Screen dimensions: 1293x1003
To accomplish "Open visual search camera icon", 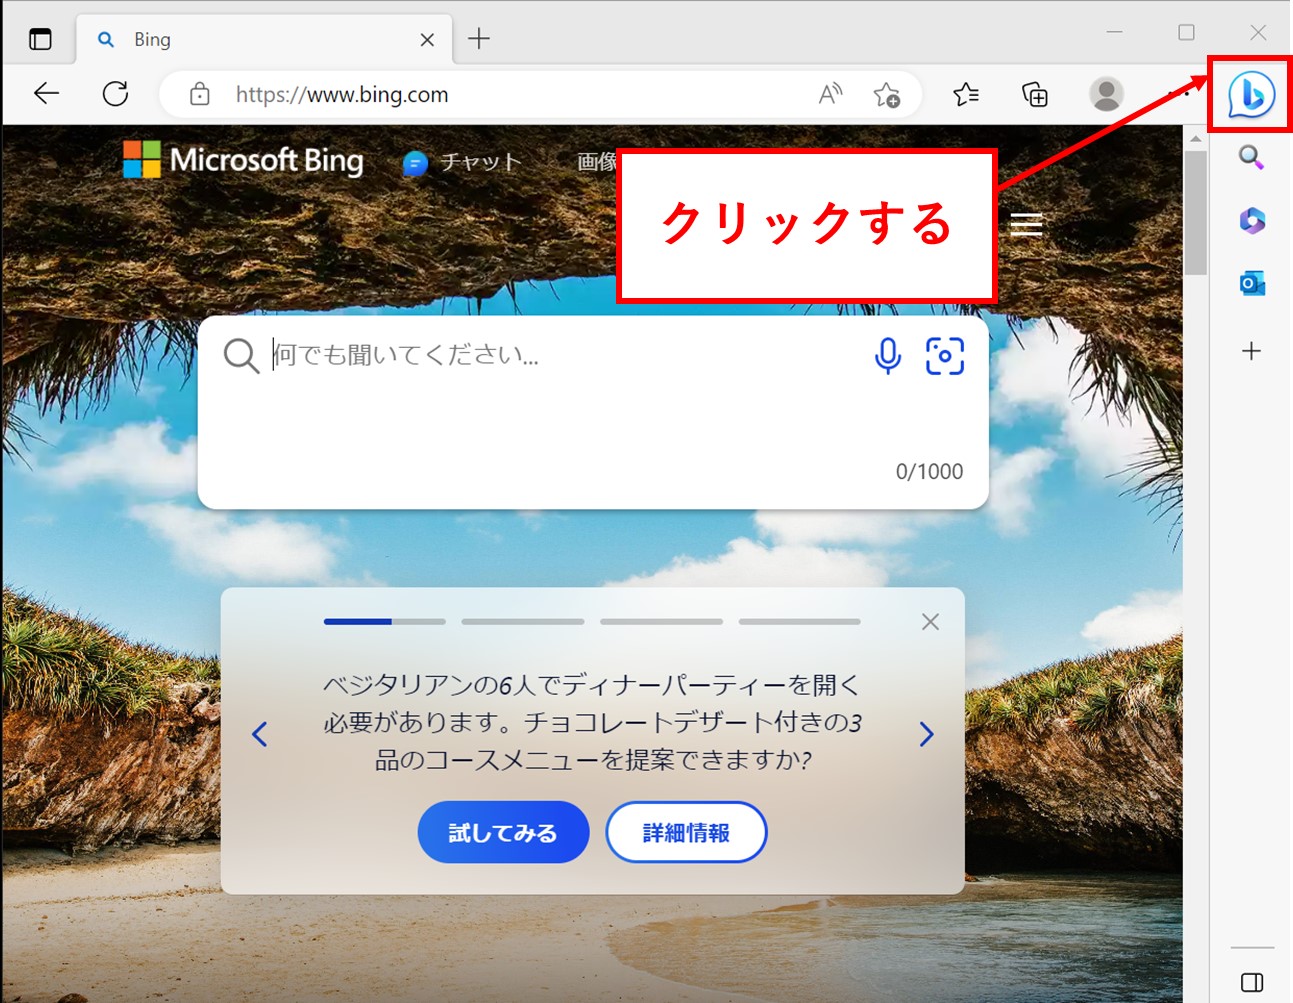I will (945, 356).
